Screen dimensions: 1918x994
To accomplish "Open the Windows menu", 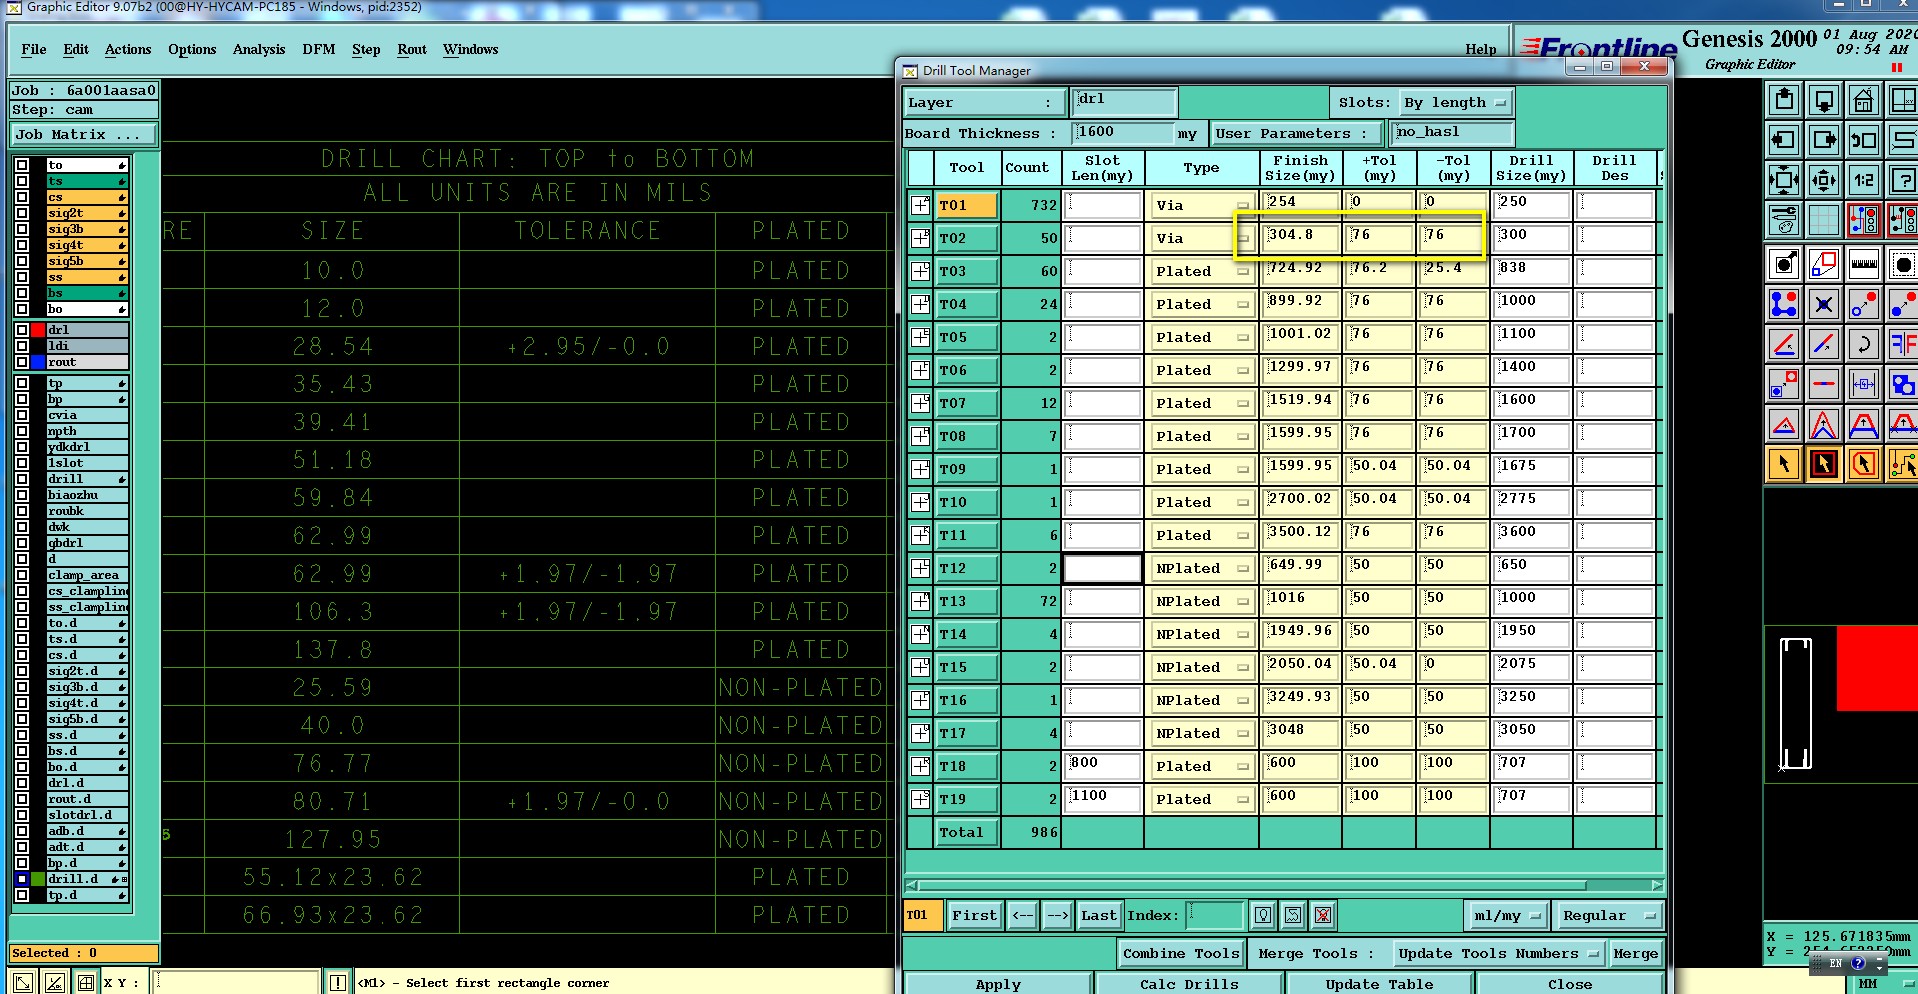I will (471, 49).
